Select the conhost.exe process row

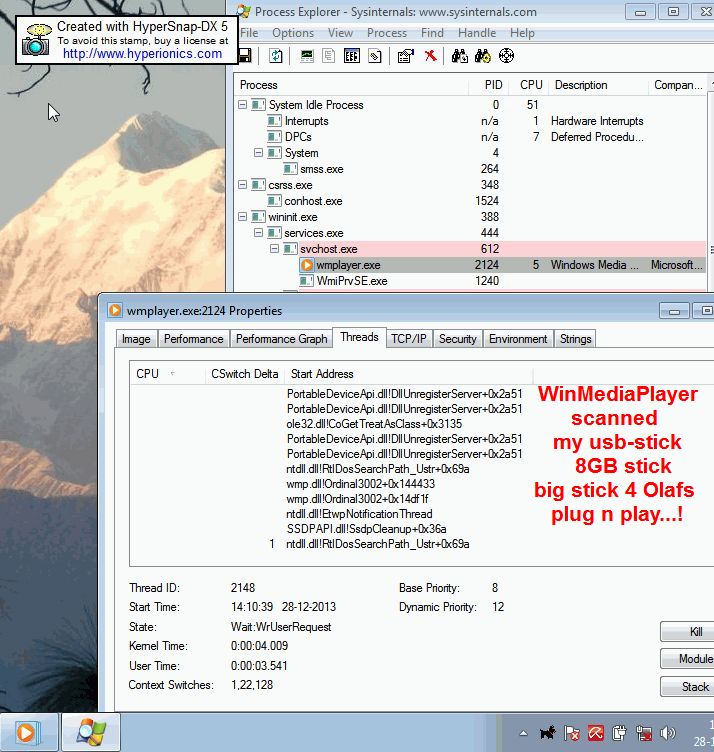471,200
